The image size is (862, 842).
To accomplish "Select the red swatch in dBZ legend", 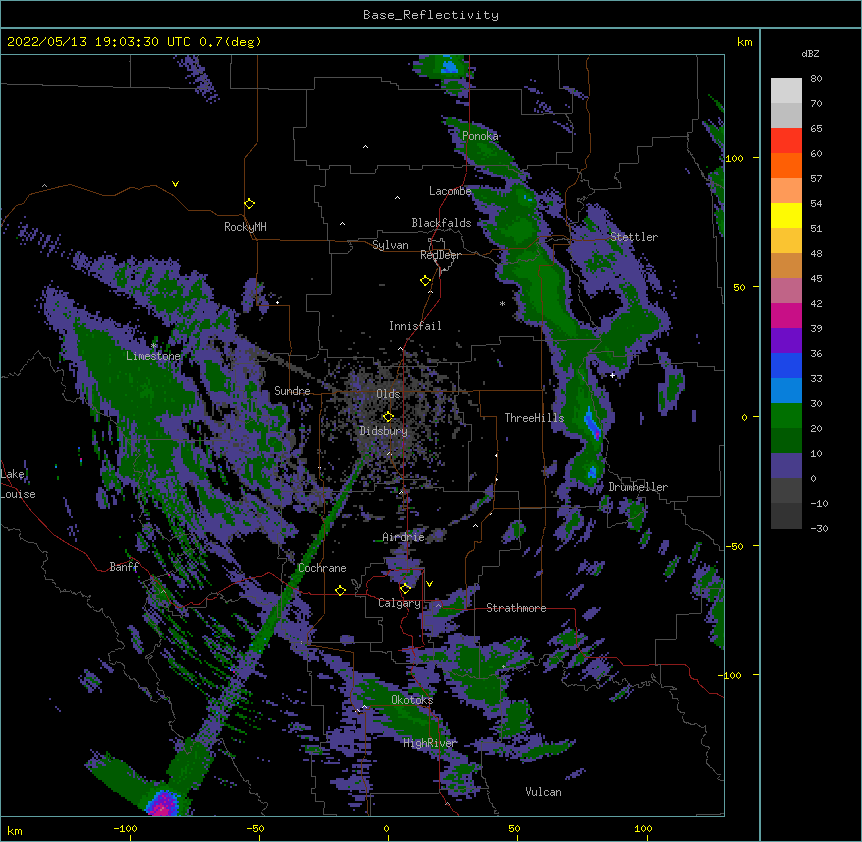I will pos(786,140).
